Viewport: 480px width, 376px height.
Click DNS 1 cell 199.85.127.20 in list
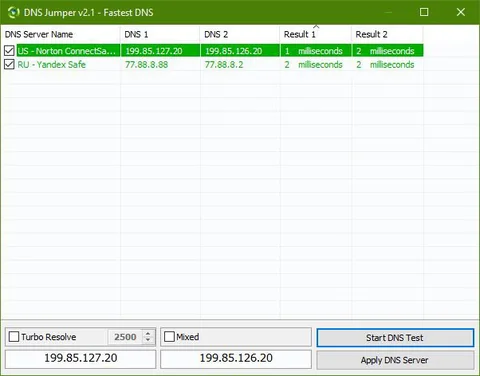coord(160,51)
